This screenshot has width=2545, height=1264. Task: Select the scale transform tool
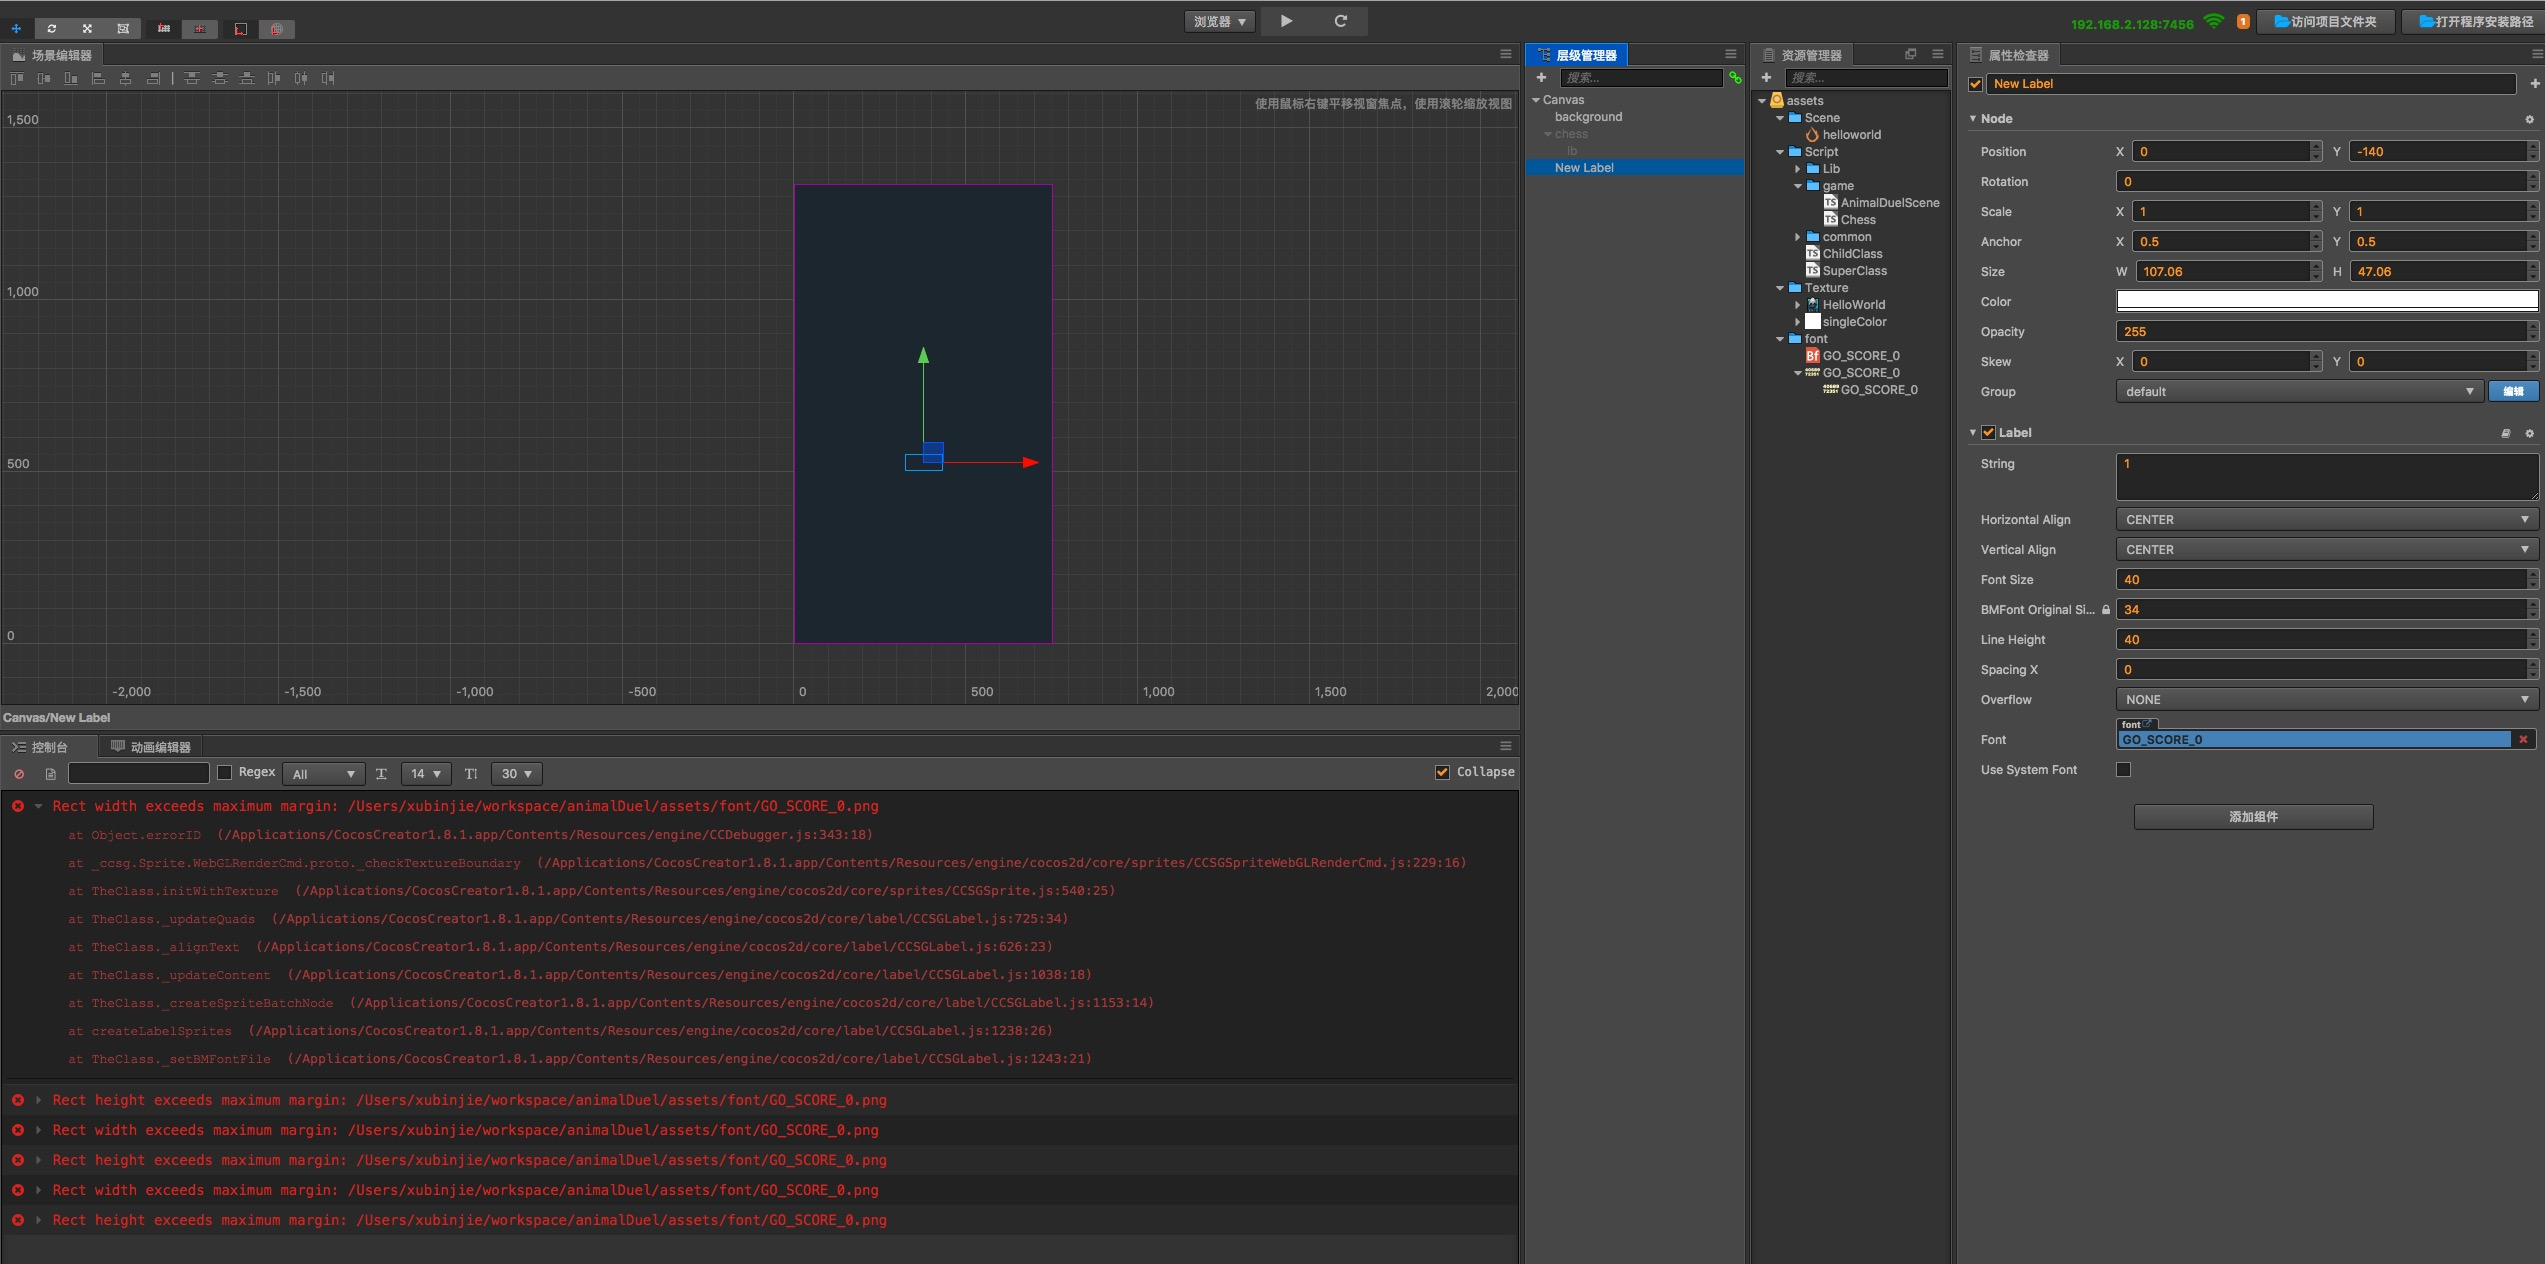pos(87,28)
